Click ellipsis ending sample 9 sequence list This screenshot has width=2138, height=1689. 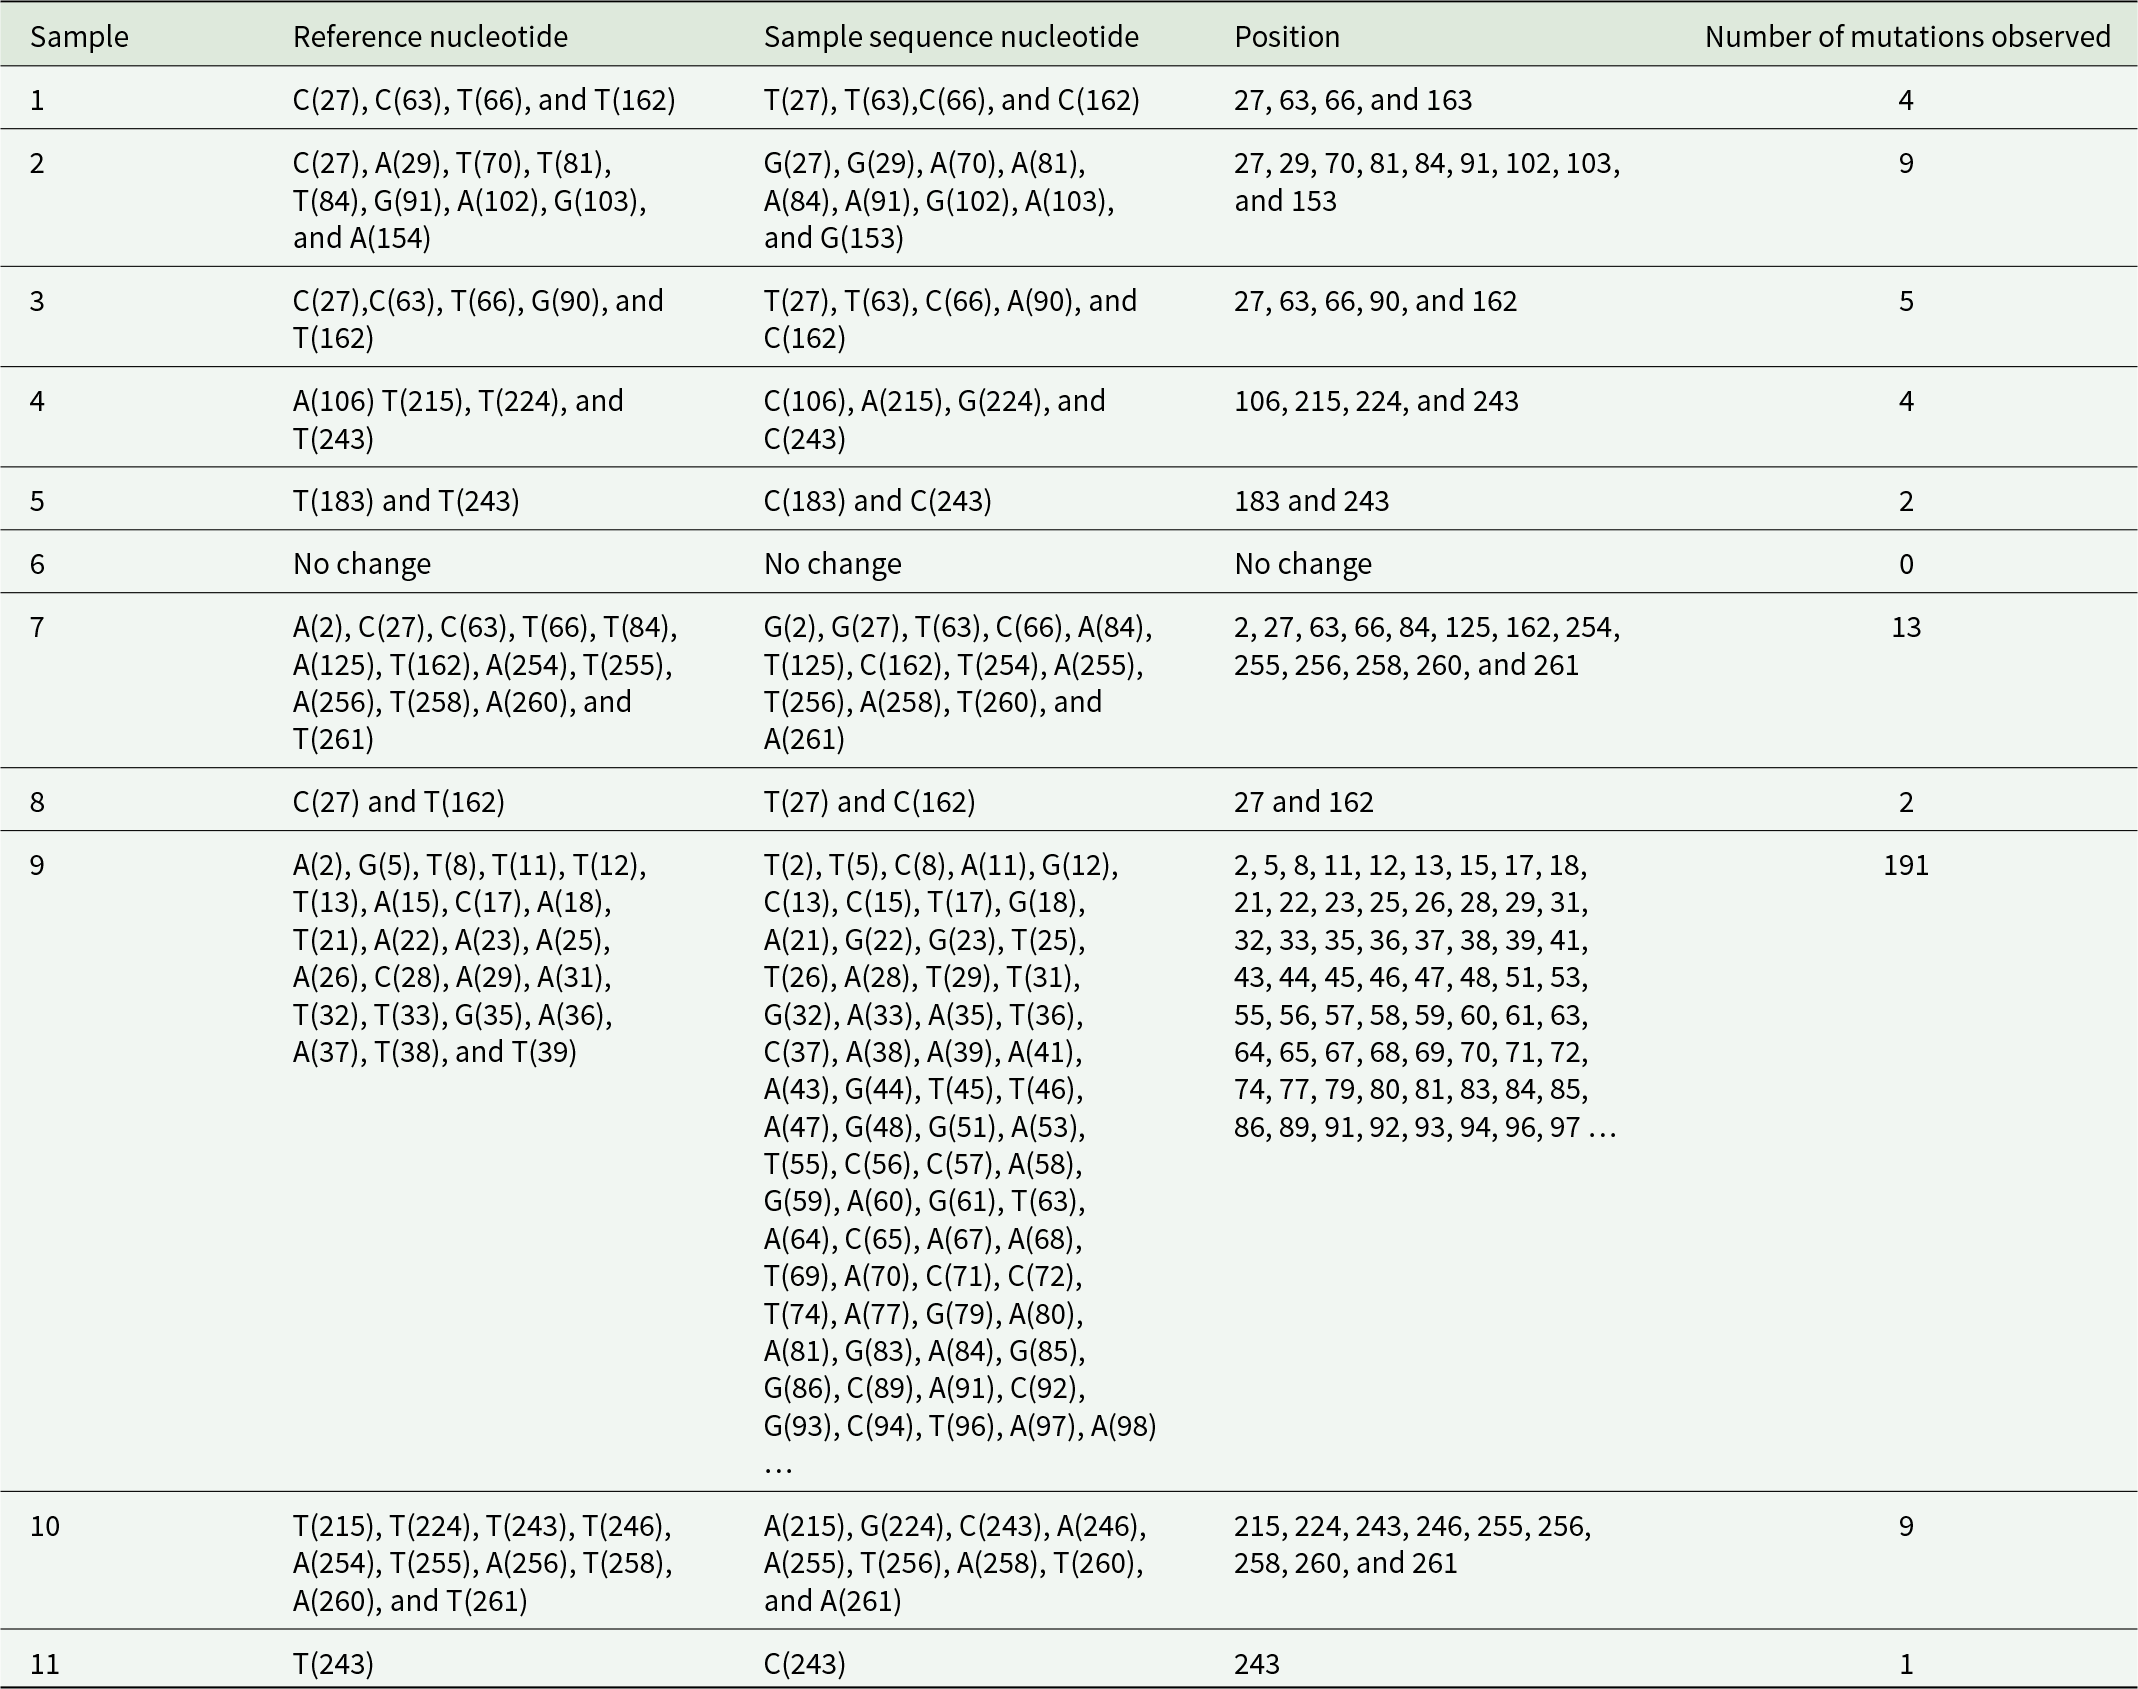point(778,1467)
